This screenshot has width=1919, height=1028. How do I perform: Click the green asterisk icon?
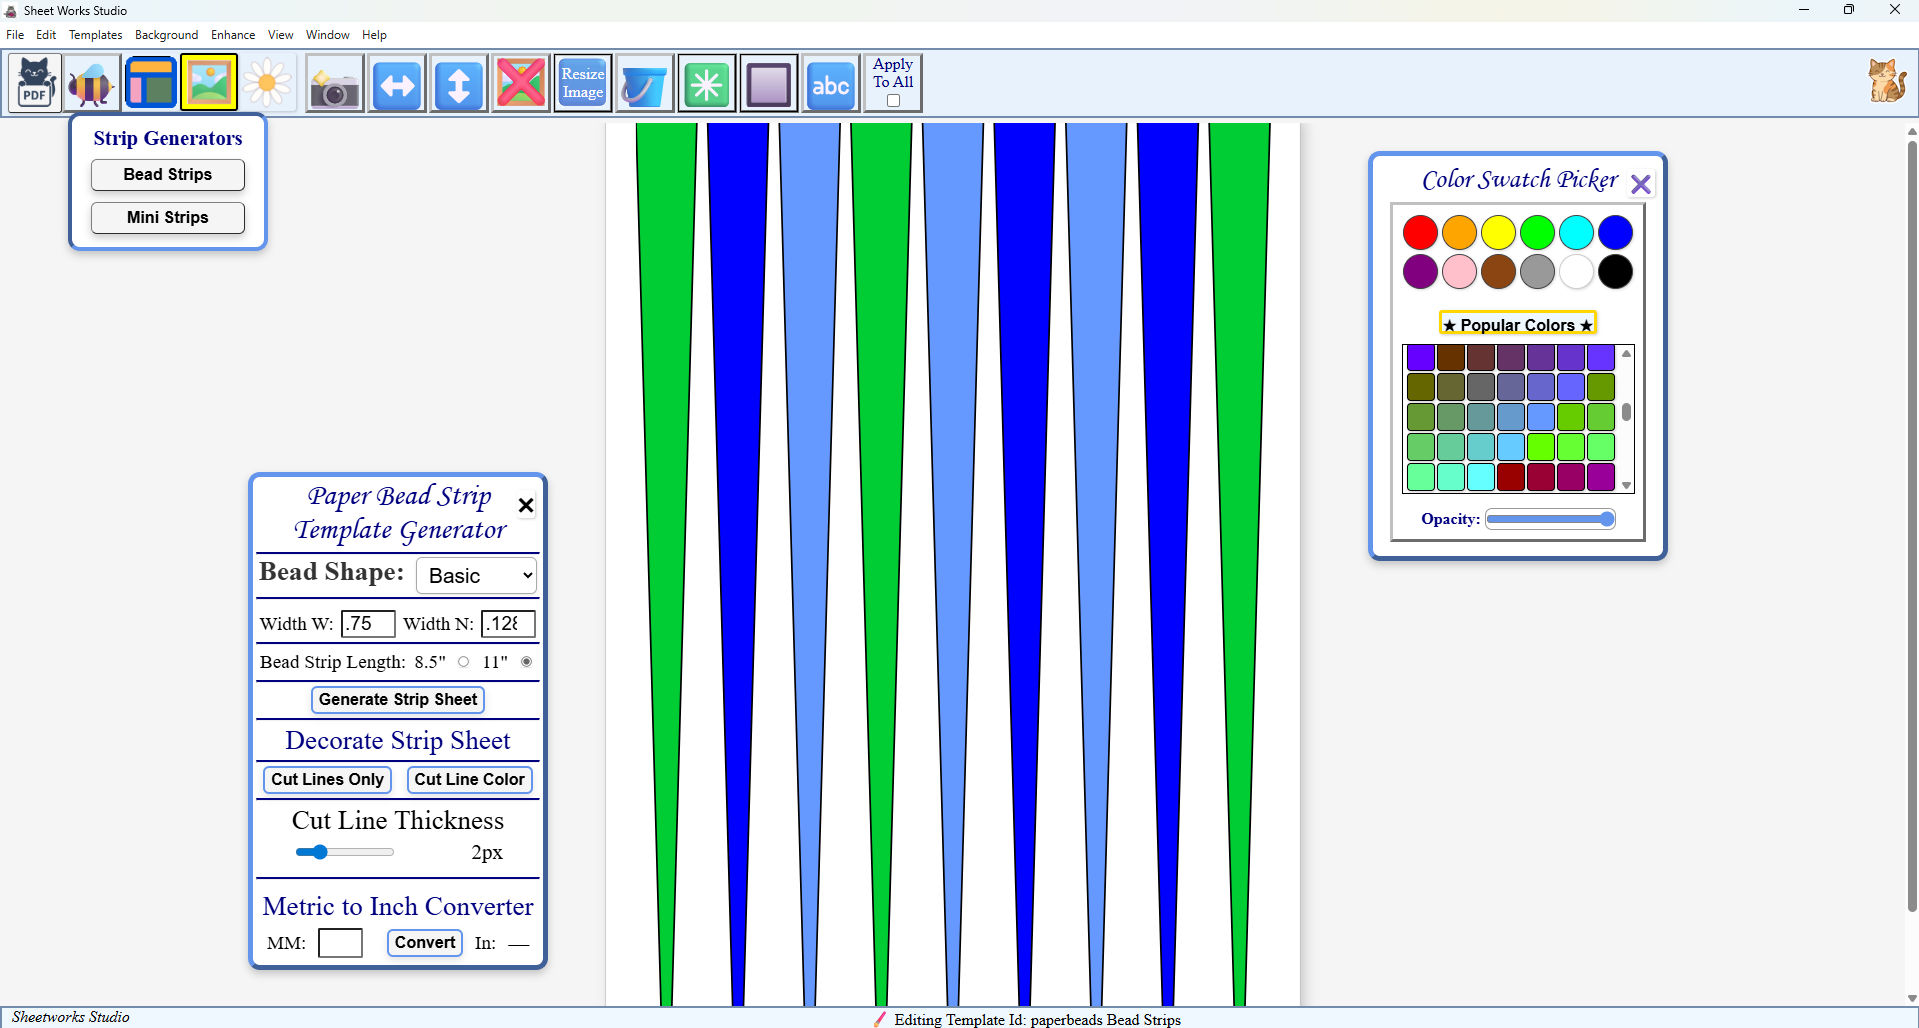pos(706,83)
